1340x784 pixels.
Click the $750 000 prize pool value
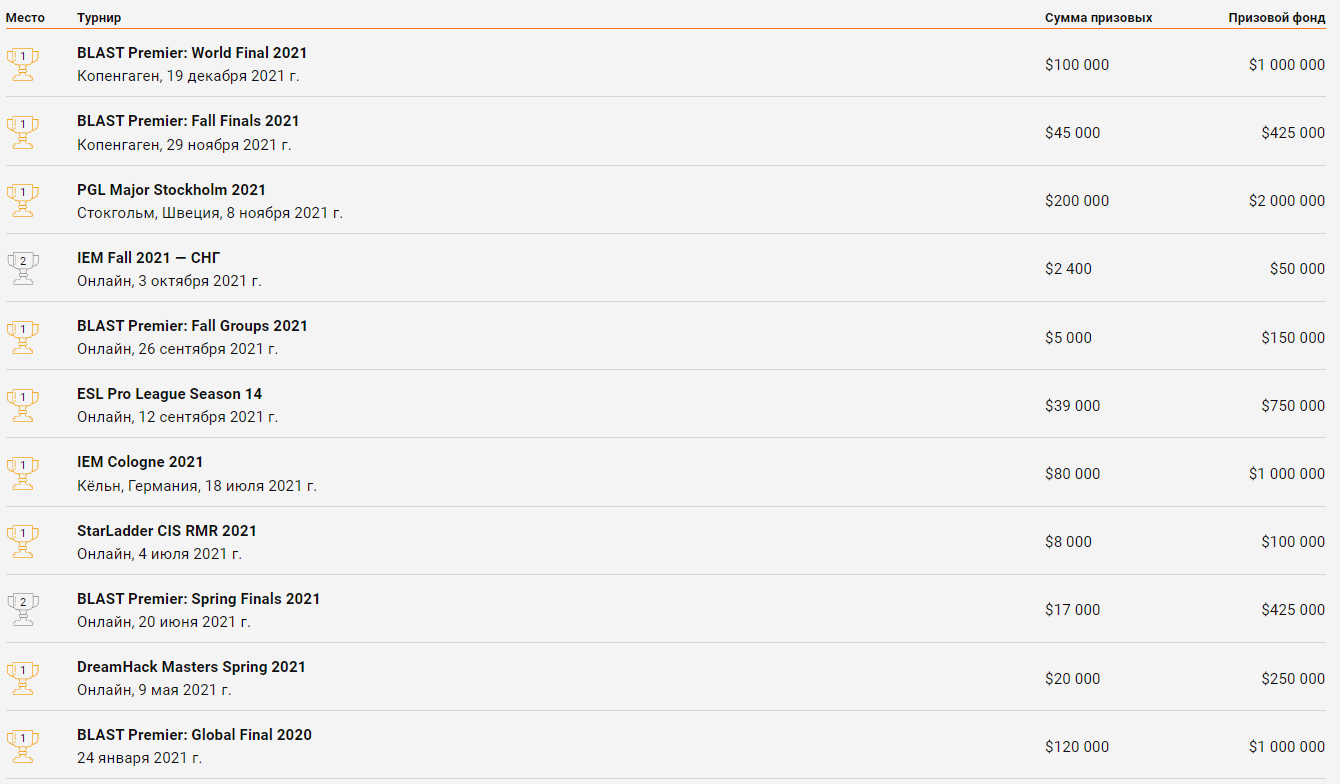tap(1293, 406)
